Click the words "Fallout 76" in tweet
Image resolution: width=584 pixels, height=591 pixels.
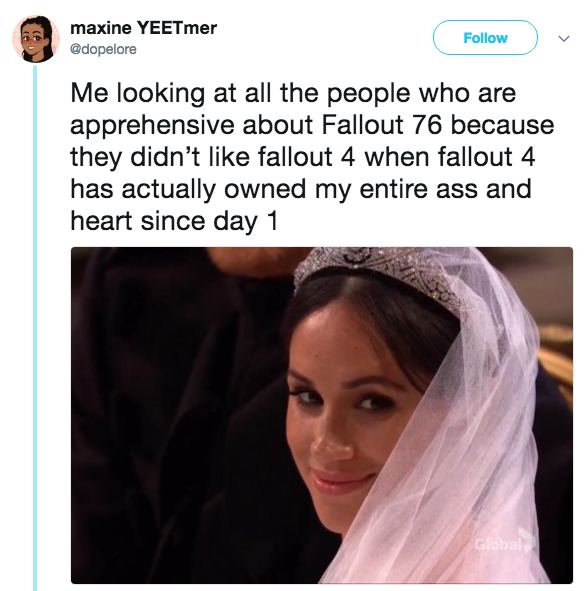coord(381,125)
